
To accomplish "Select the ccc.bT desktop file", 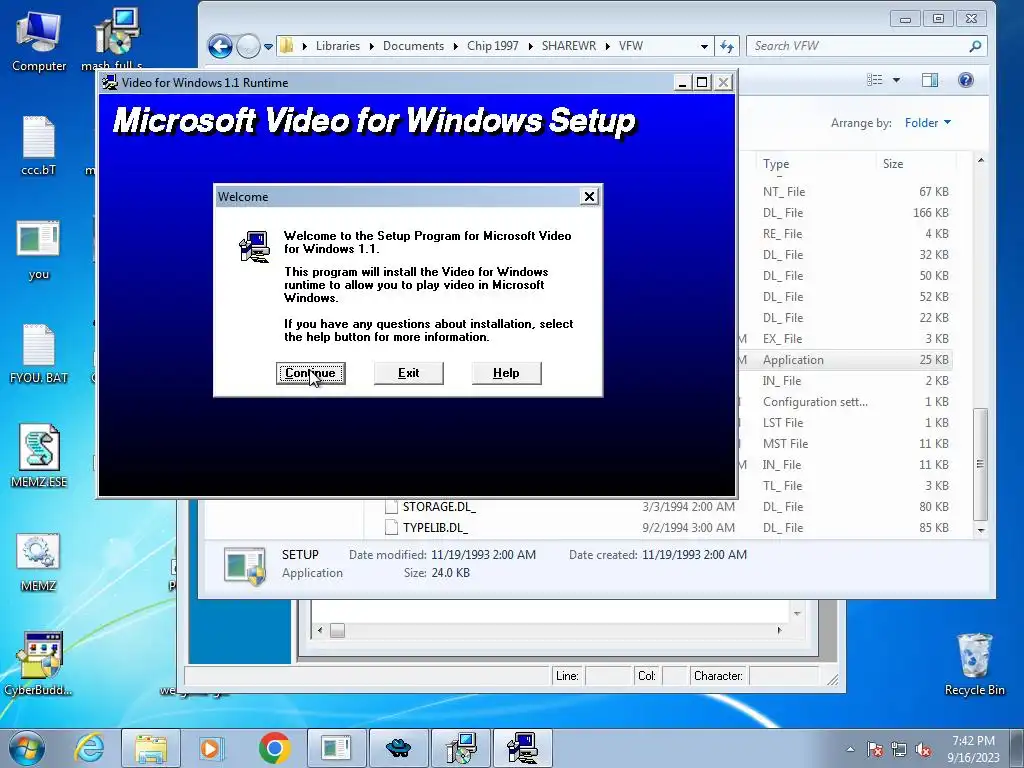I will [39, 146].
